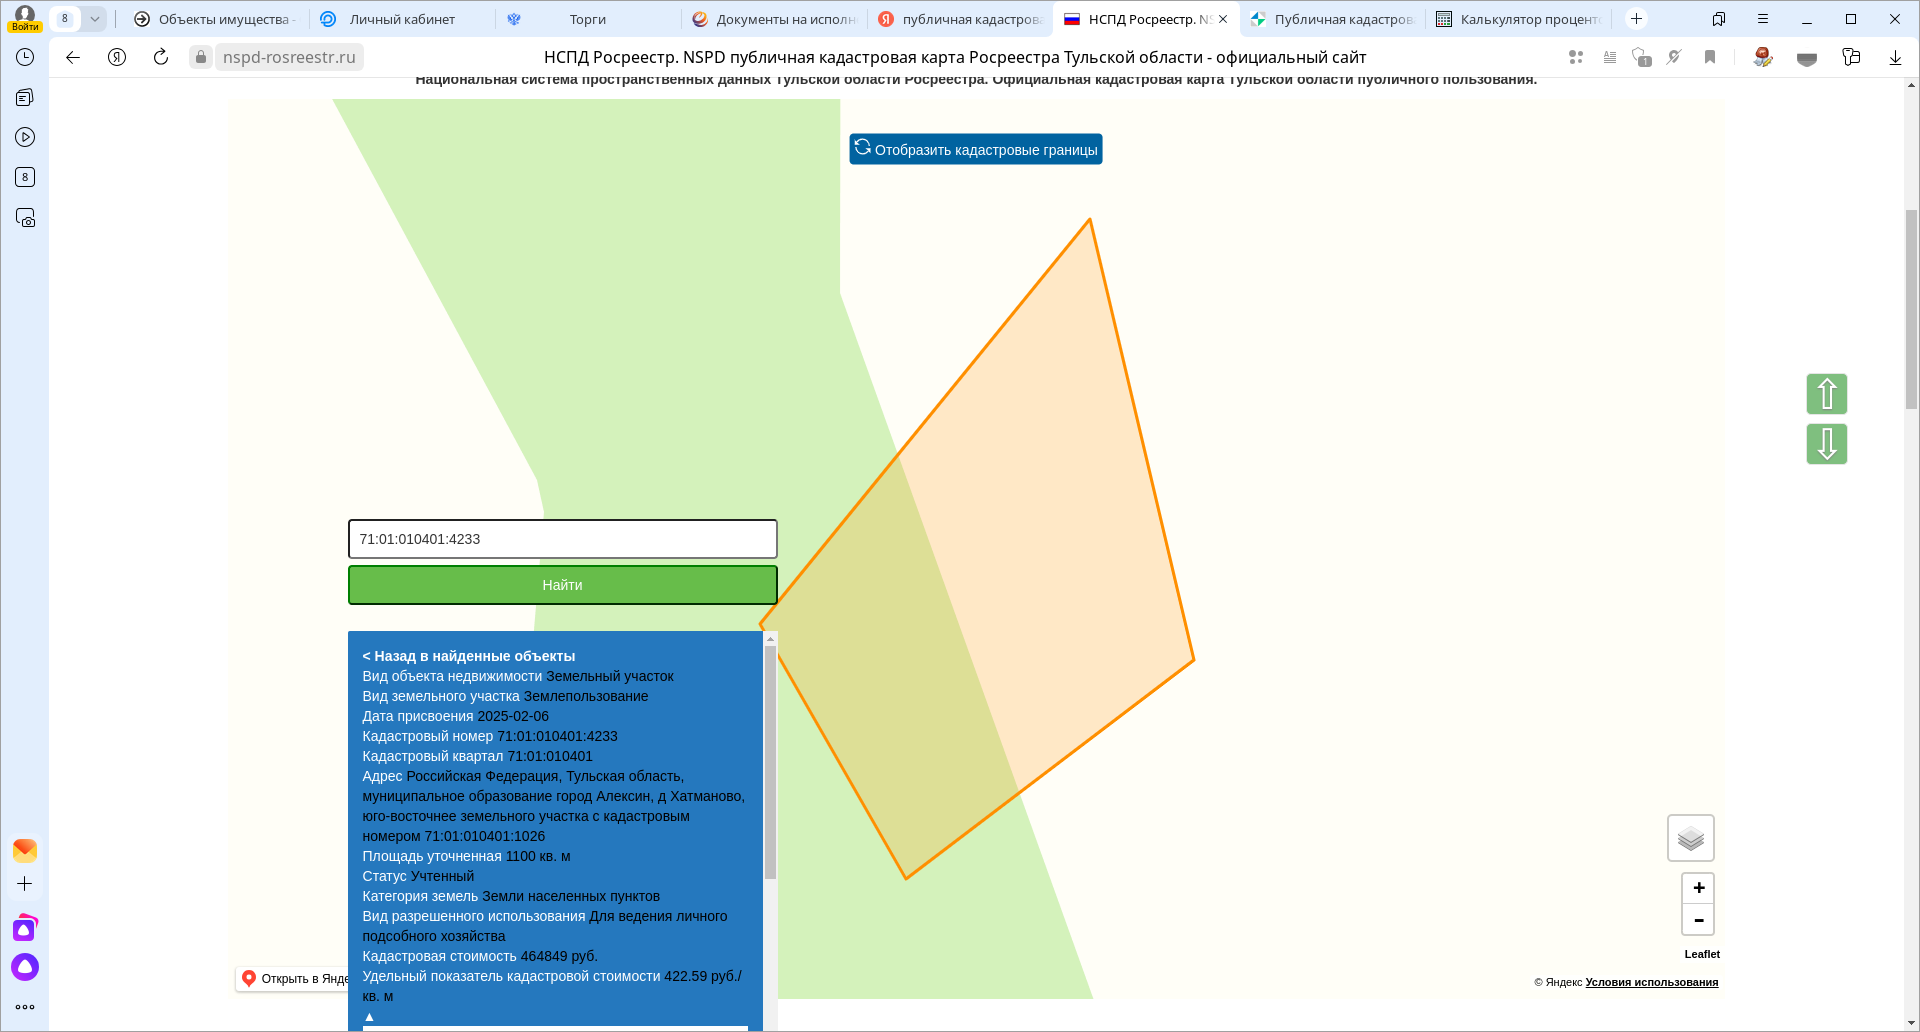This screenshot has height=1032, width=1920.
Task: Open the collections icon in left sidebar
Action: coord(25,97)
